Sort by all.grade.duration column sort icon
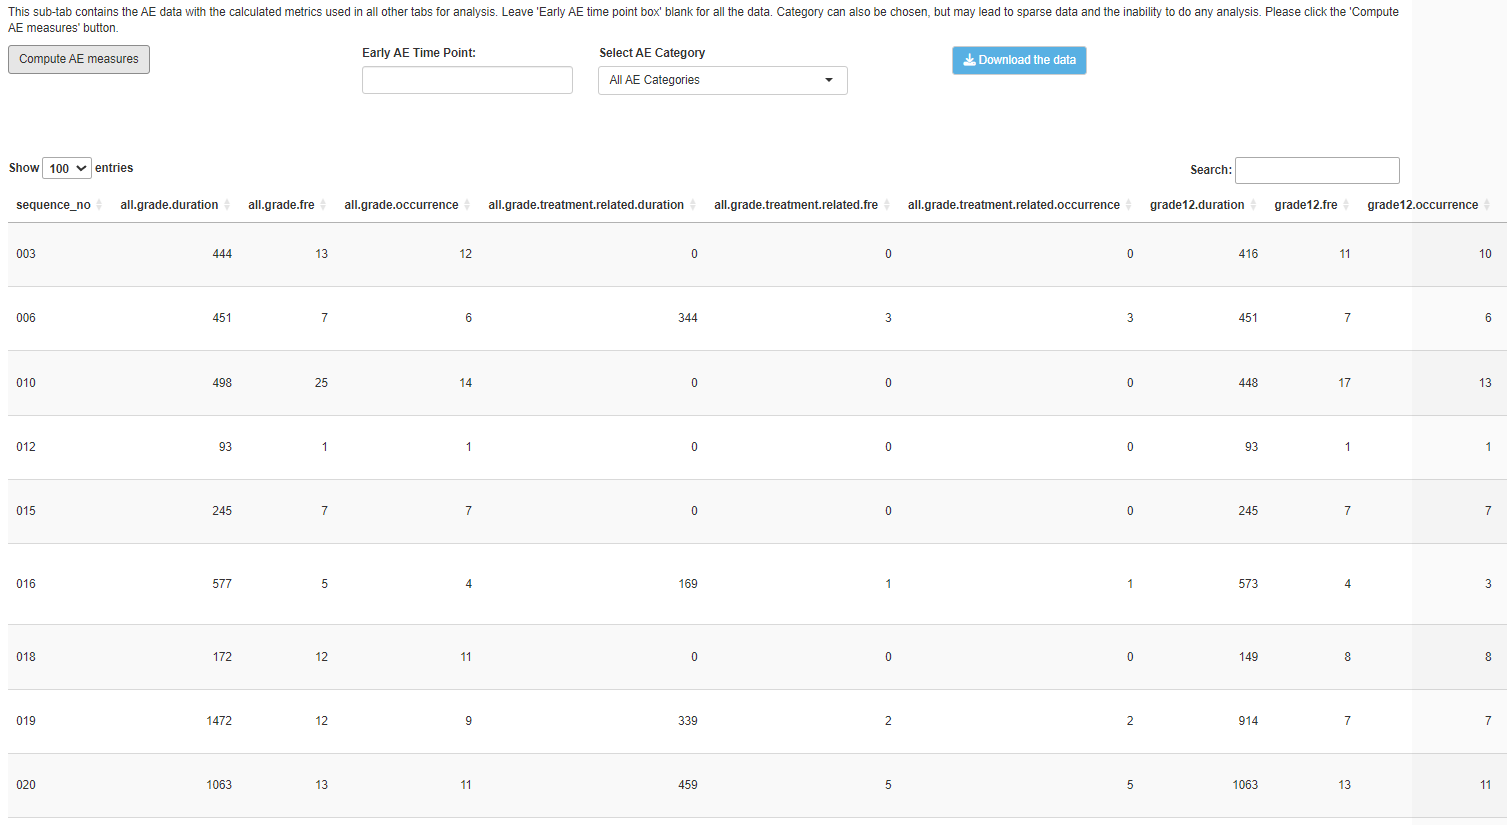Screen dimensions: 1507x825 tap(227, 205)
